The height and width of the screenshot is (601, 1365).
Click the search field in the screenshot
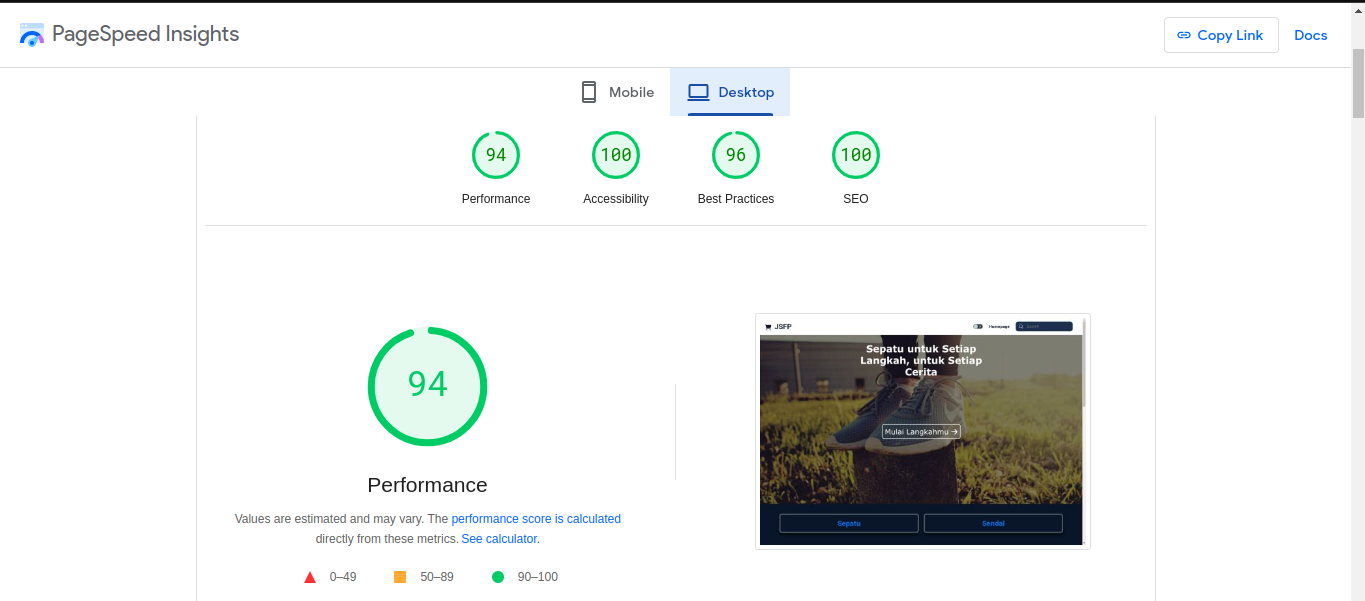tap(1044, 326)
